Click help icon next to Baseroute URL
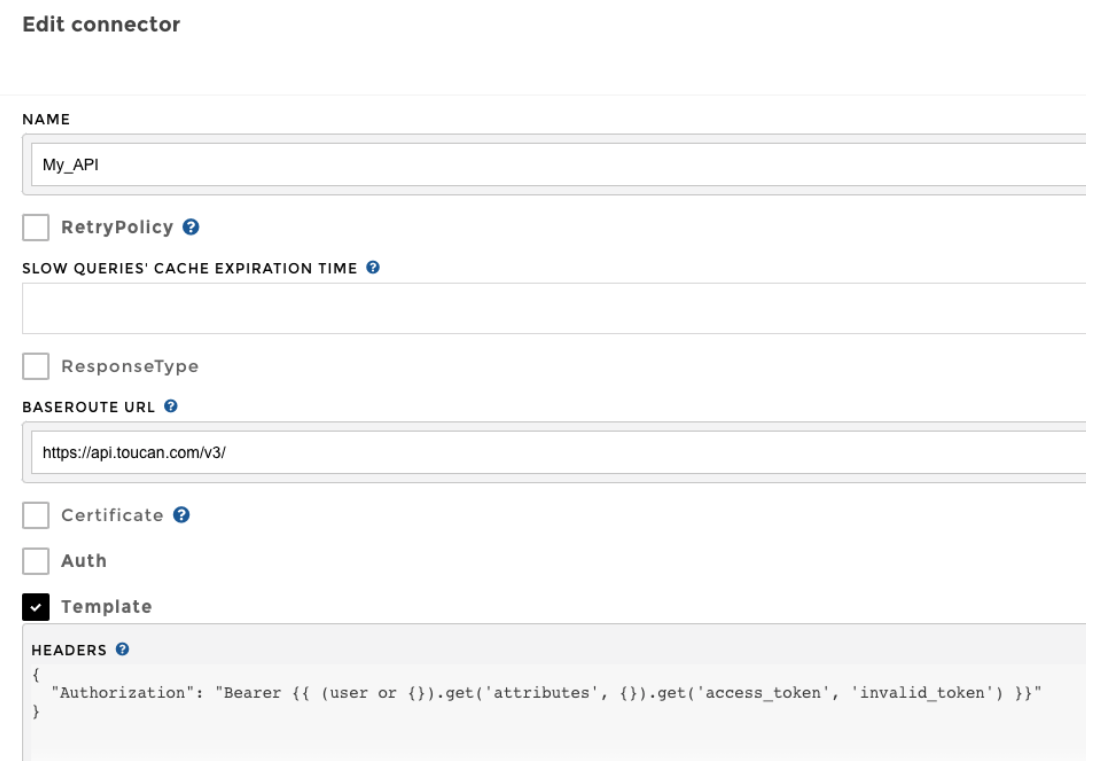Screen dimensions: 1102x776 click(x=171, y=407)
